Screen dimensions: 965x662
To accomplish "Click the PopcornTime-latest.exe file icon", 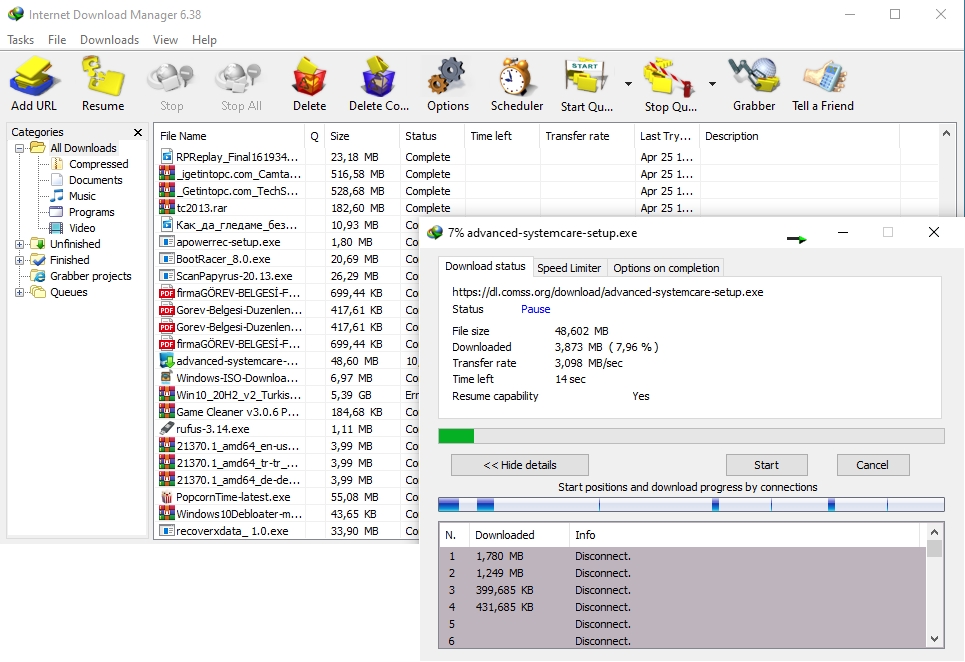I will pyautogui.click(x=166, y=497).
